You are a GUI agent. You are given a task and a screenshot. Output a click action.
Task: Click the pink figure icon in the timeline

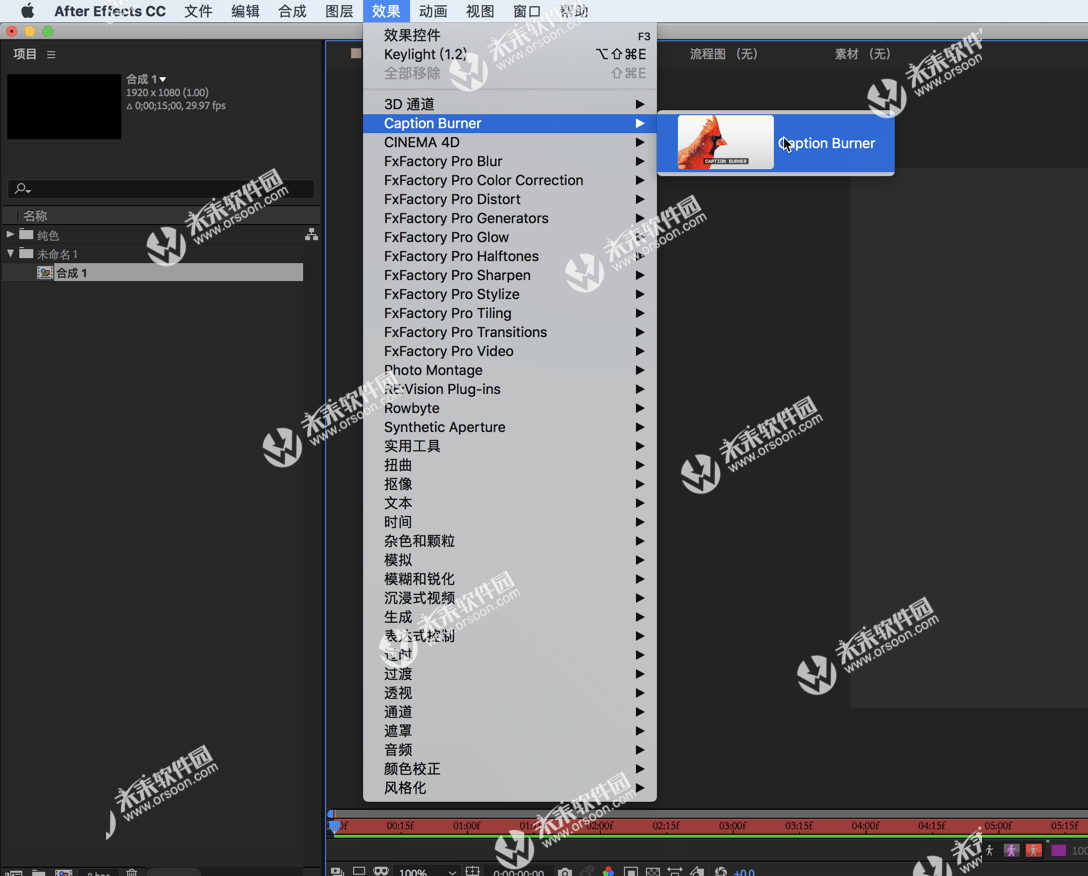click(x=1012, y=850)
